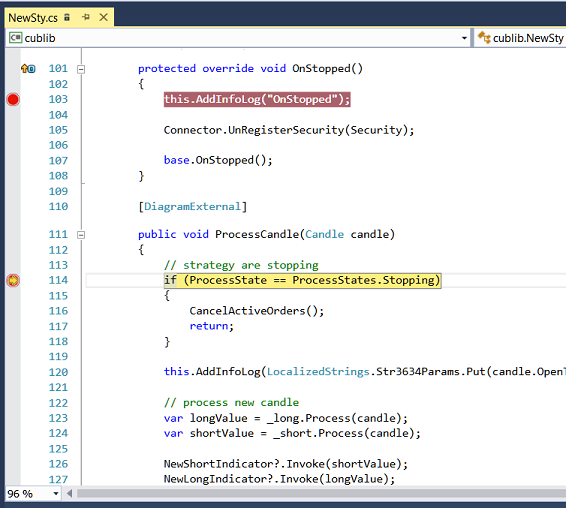Screen dimensions: 566x508
Task: Click the pin icon on NewSty.cs tab
Action: coord(86,17)
